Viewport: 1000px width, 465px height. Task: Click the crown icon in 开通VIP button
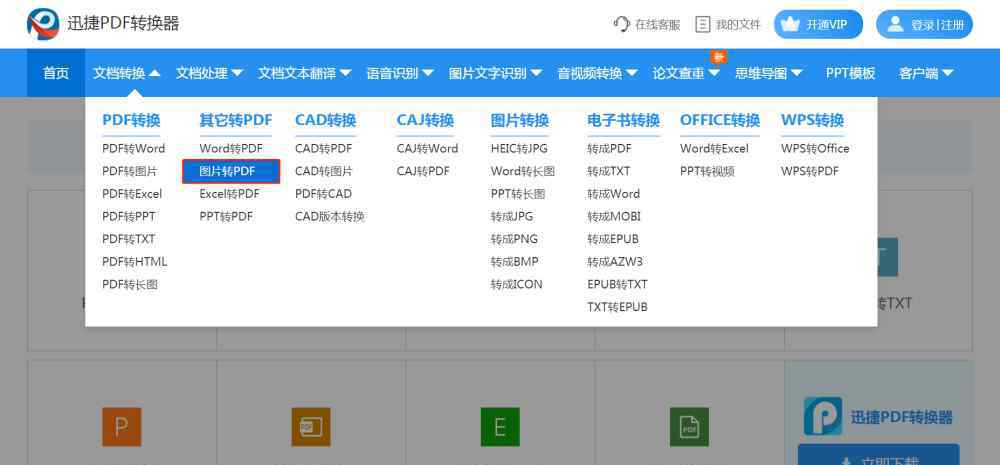click(x=791, y=24)
